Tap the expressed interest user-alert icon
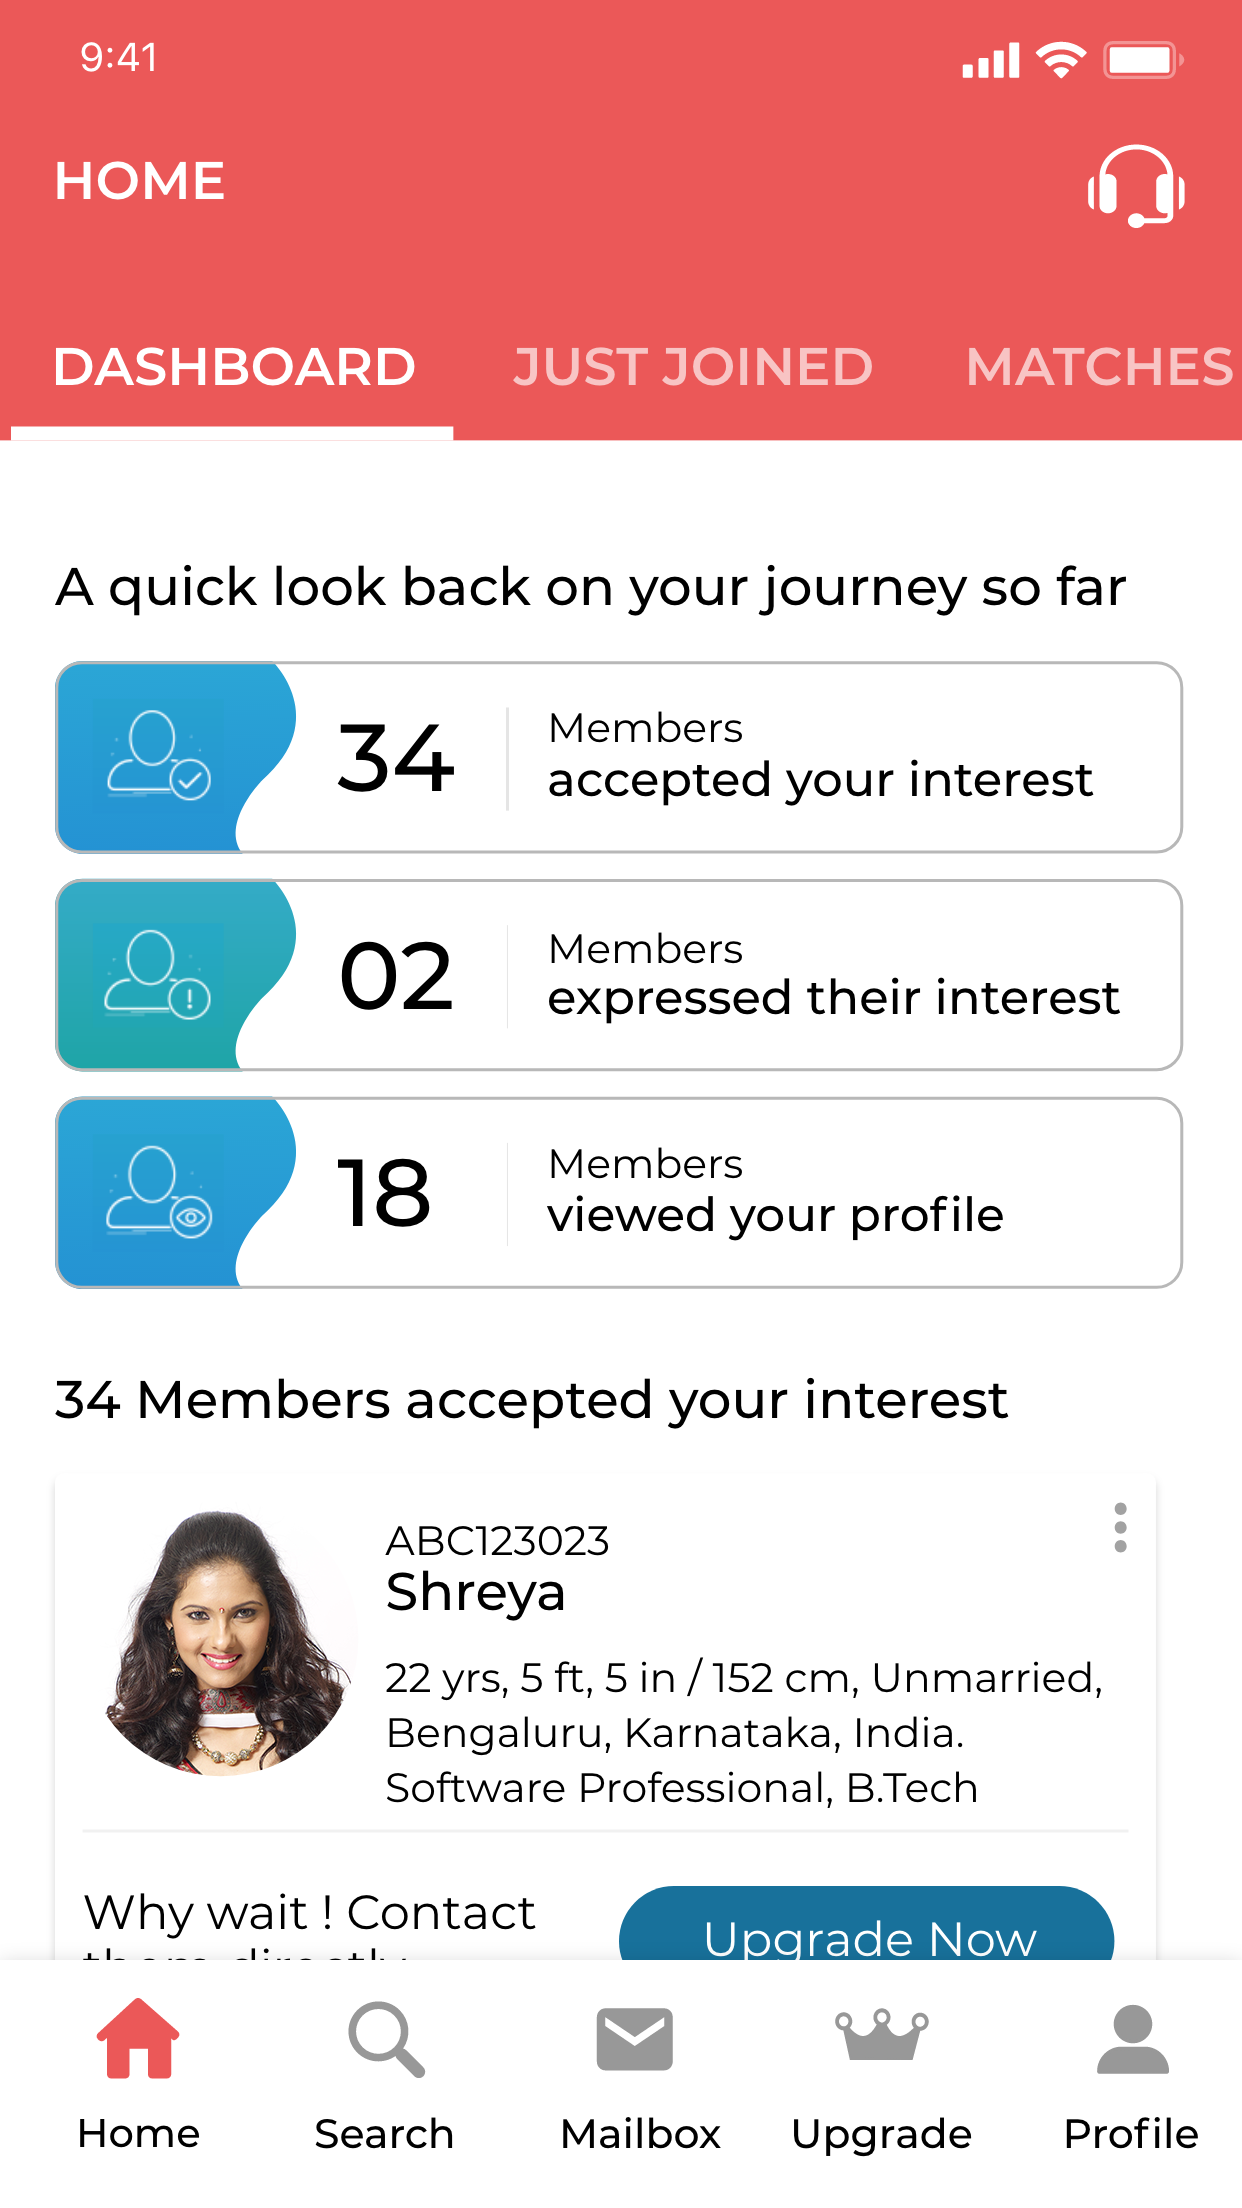The image size is (1242, 2208). coord(158,974)
